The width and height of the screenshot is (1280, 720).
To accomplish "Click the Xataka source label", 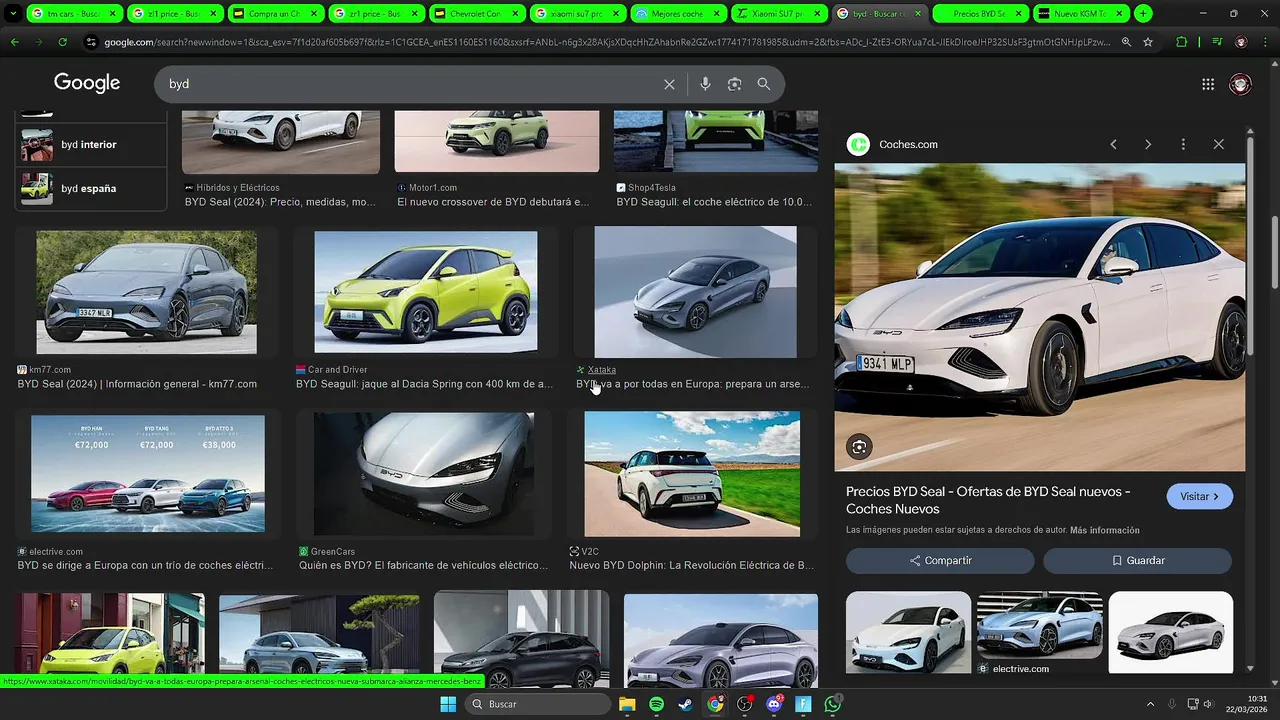I will 602,370.
